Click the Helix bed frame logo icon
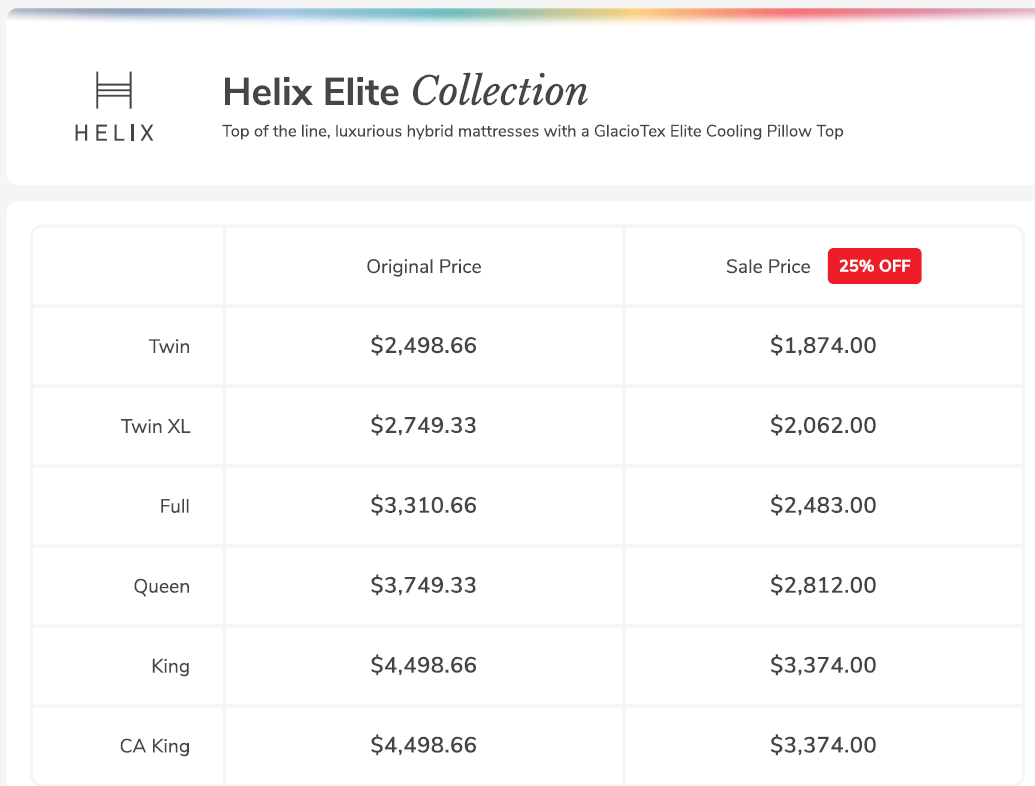1035x786 pixels. pyautogui.click(x=114, y=90)
